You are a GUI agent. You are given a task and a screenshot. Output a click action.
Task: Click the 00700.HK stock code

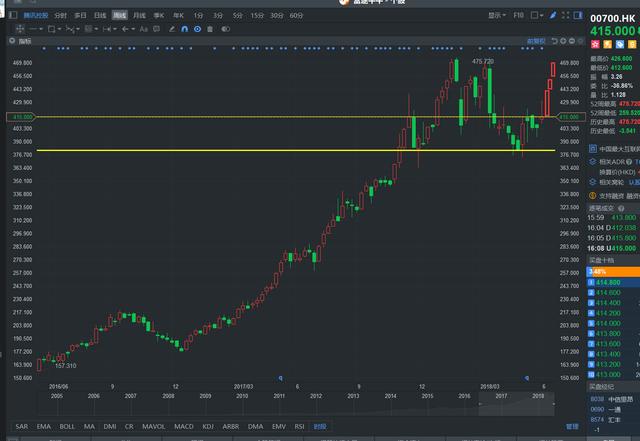(613, 18)
